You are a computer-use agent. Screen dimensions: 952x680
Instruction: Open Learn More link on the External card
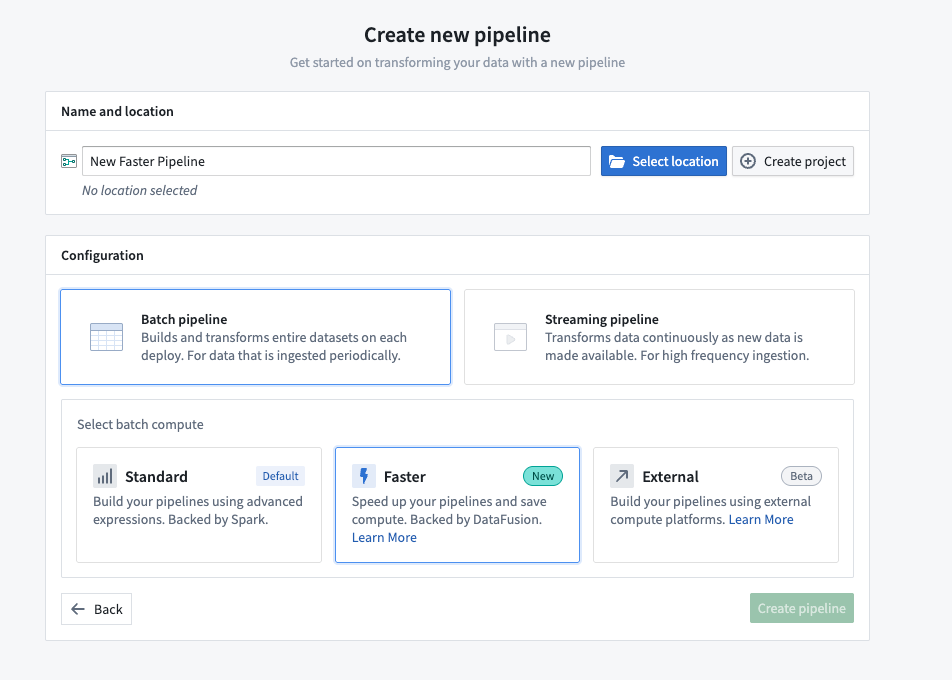click(761, 519)
